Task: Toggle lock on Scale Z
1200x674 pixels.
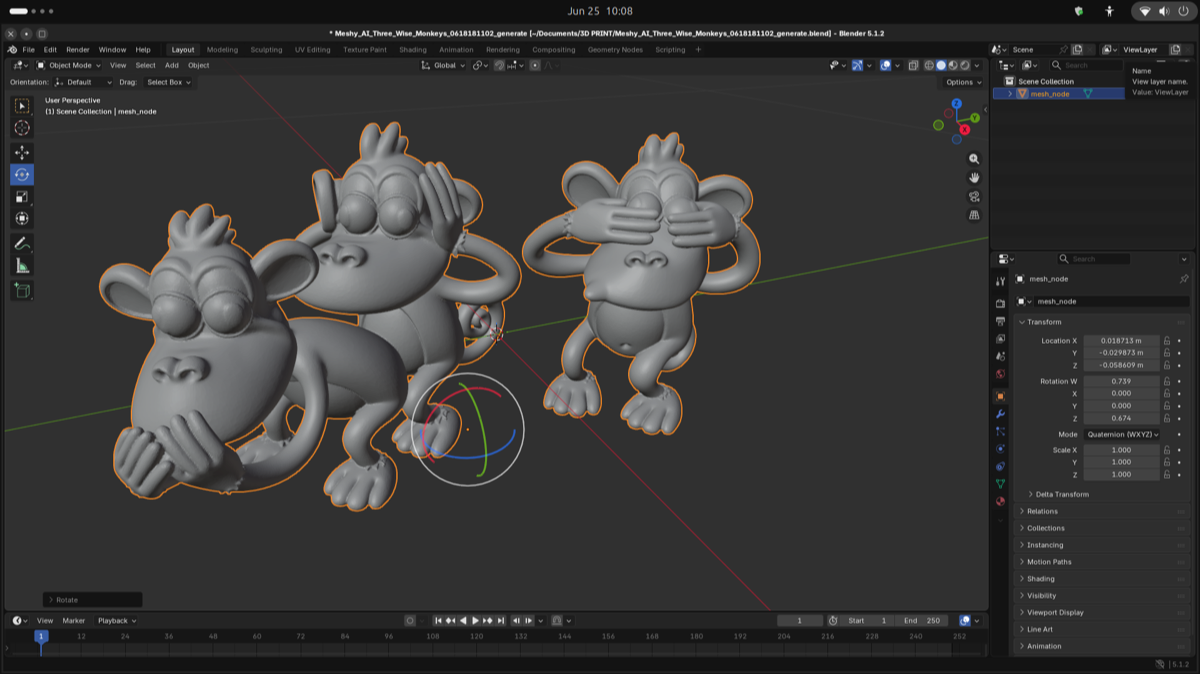Action: coord(1166,474)
